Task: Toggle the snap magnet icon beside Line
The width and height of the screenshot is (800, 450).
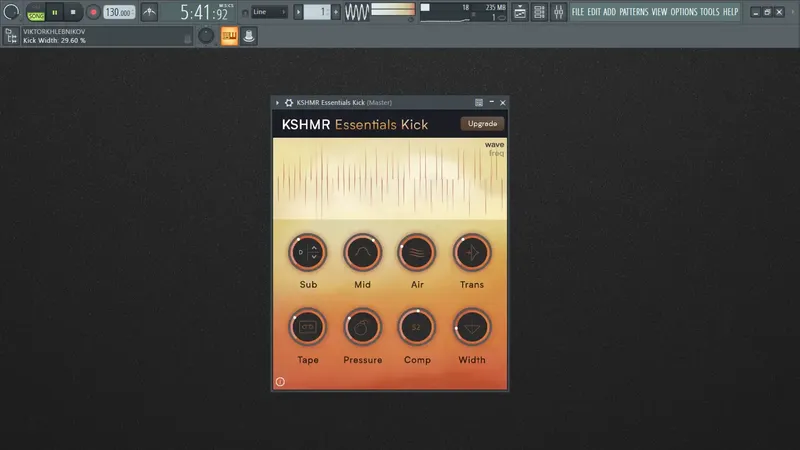Action: tap(245, 12)
